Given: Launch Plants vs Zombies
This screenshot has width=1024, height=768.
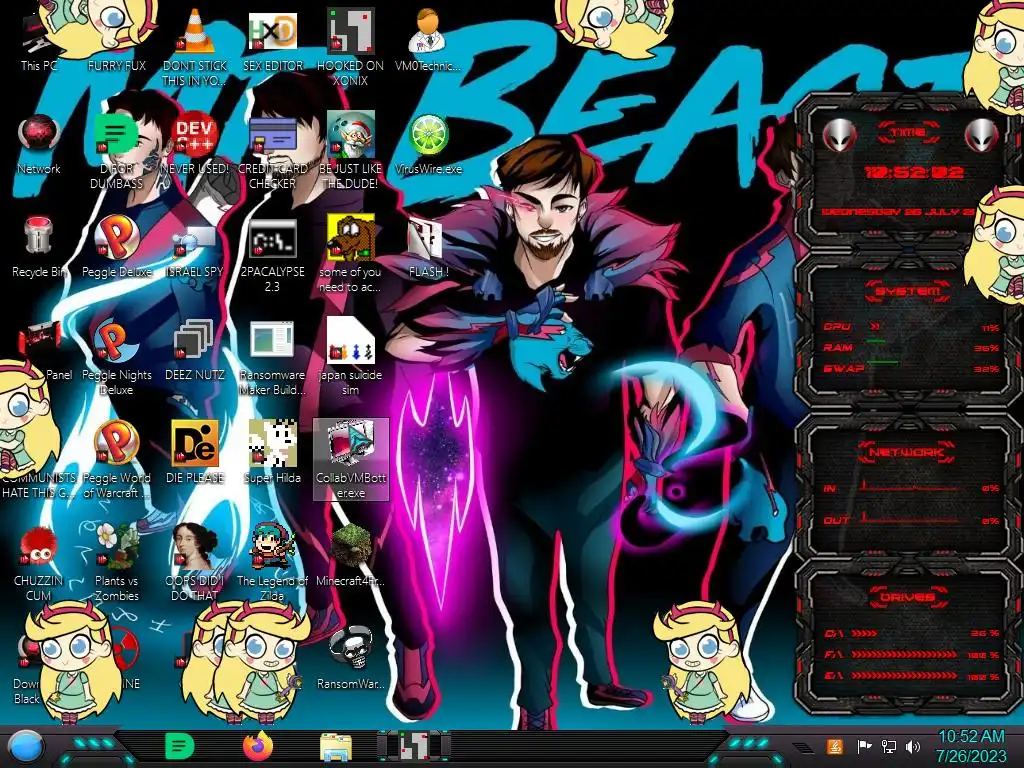Looking at the screenshot, I should tap(116, 564).
